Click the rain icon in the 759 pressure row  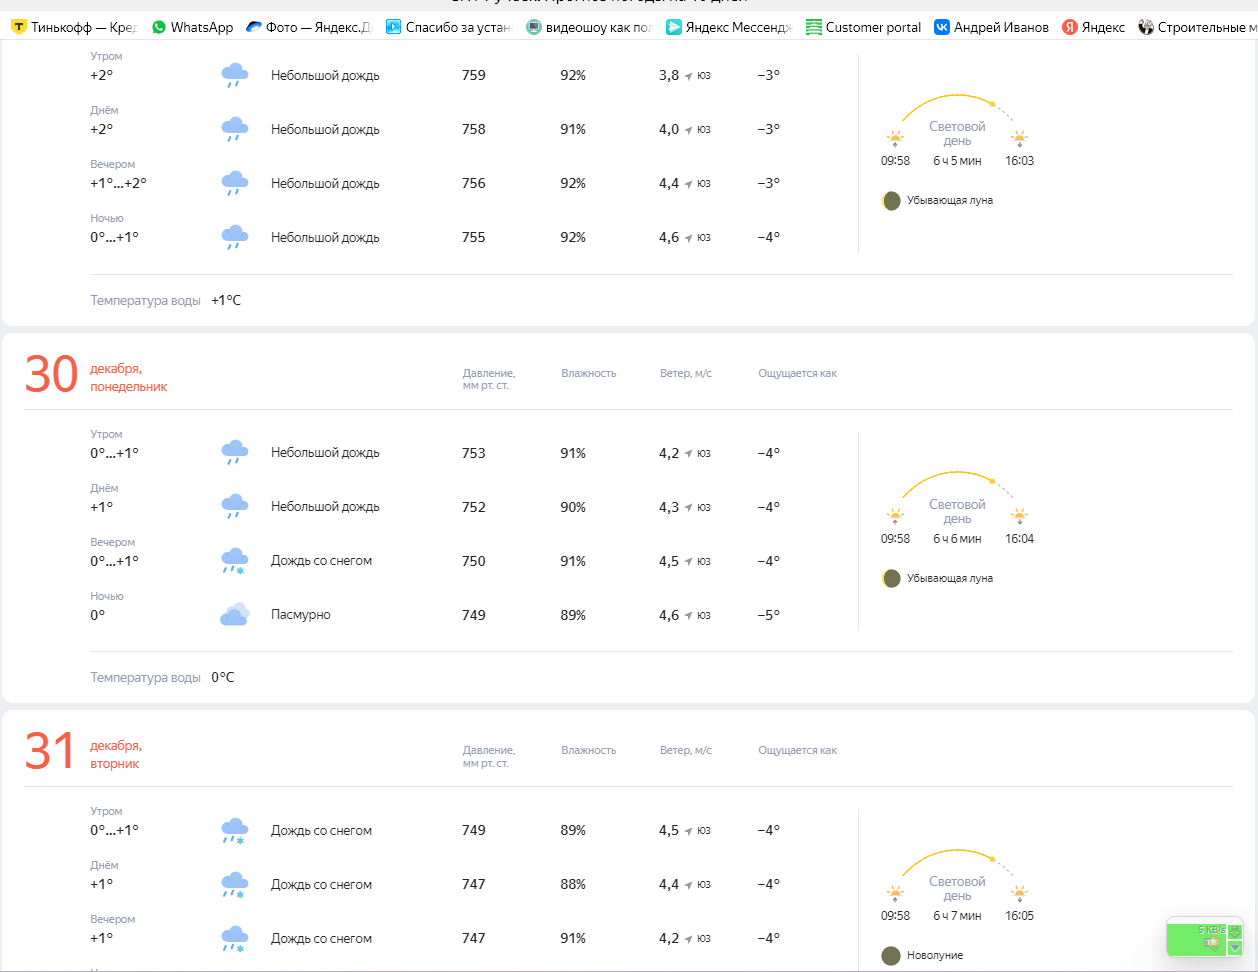235,76
